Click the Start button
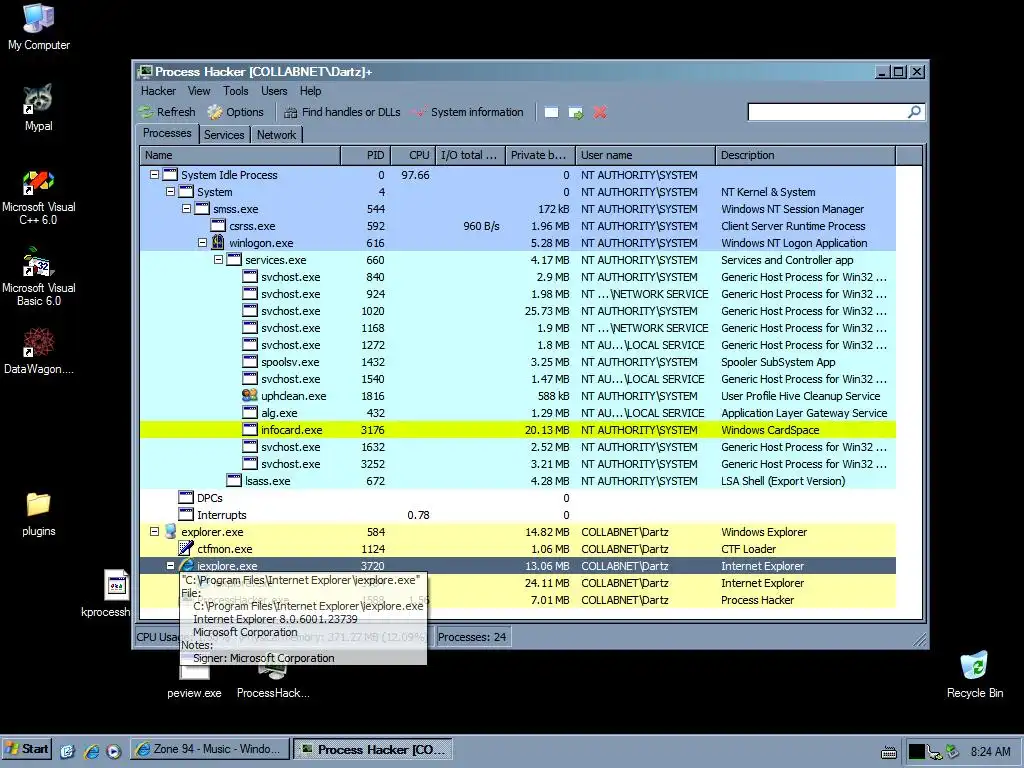The height and width of the screenshot is (768, 1024). (x=28, y=749)
